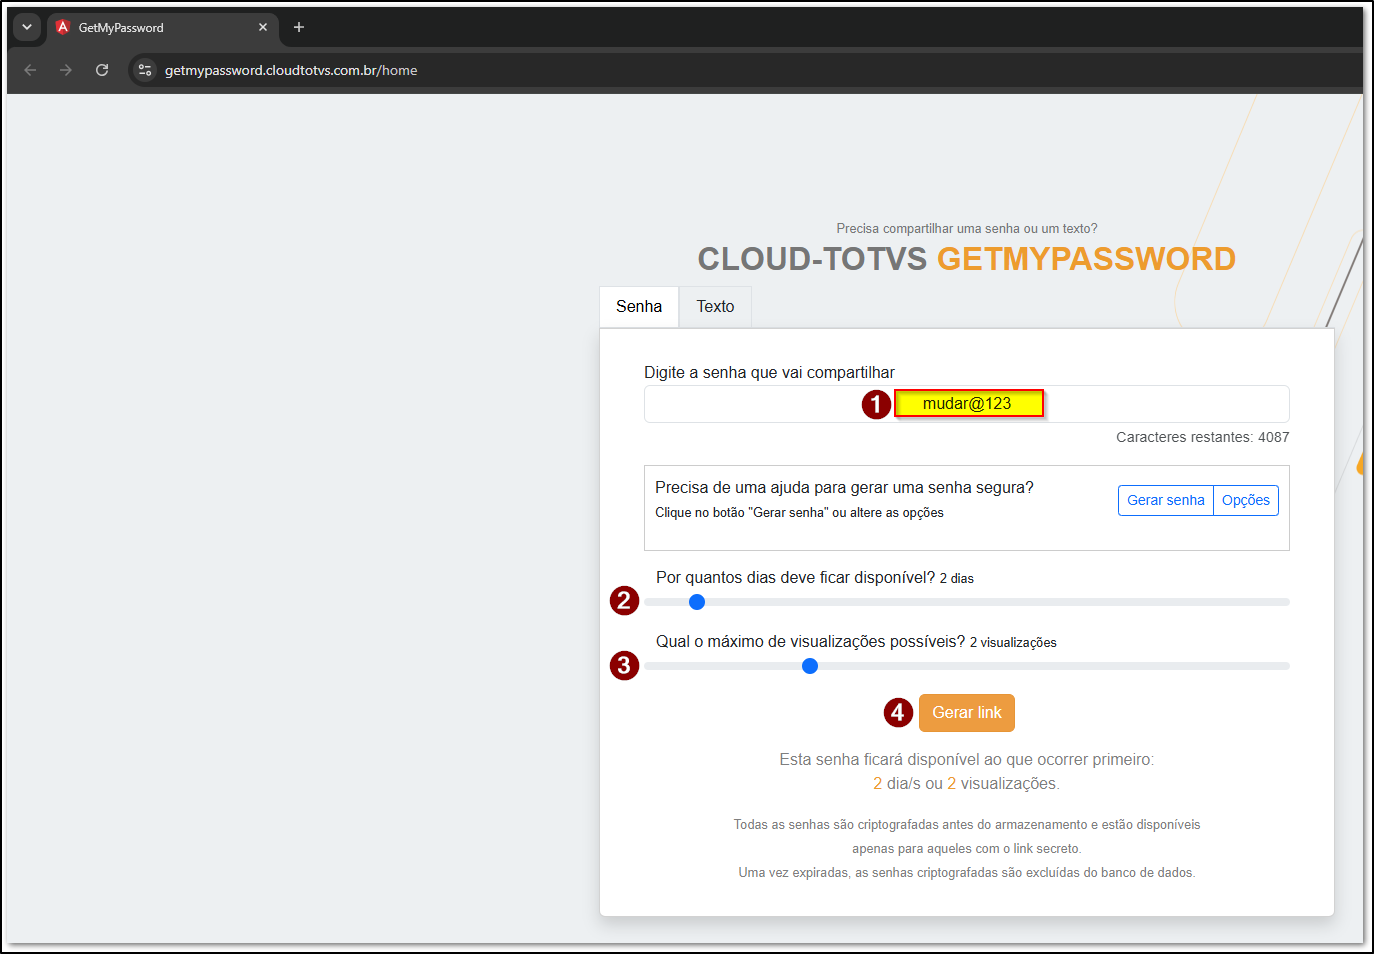Expand the tab search dropdown
Screen dimensions: 1374x954
(x=27, y=27)
